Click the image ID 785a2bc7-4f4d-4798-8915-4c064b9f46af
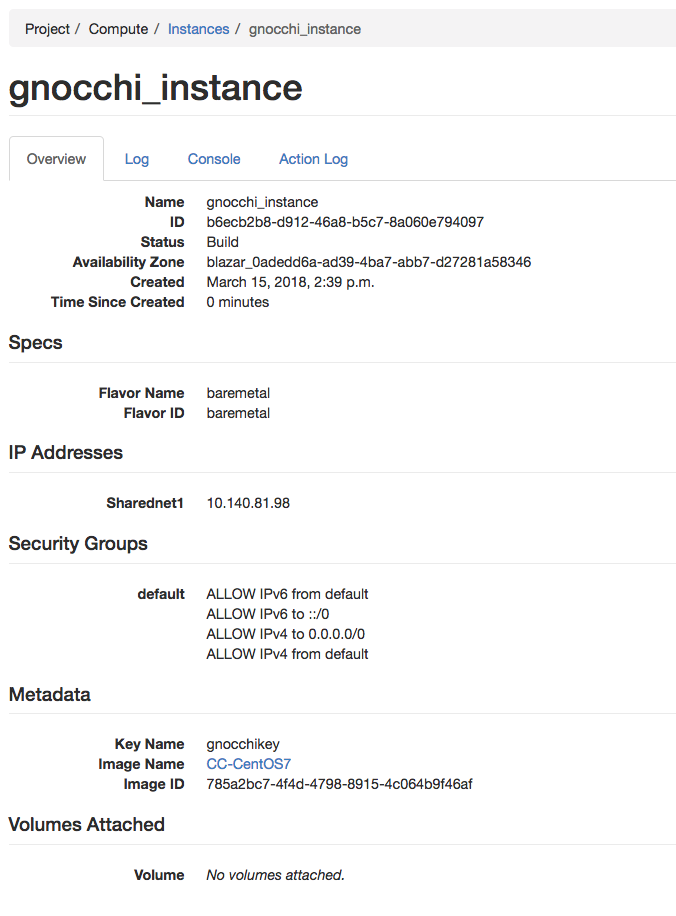The width and height of the screenshot is (676, 916). click(x=339, y=784)
